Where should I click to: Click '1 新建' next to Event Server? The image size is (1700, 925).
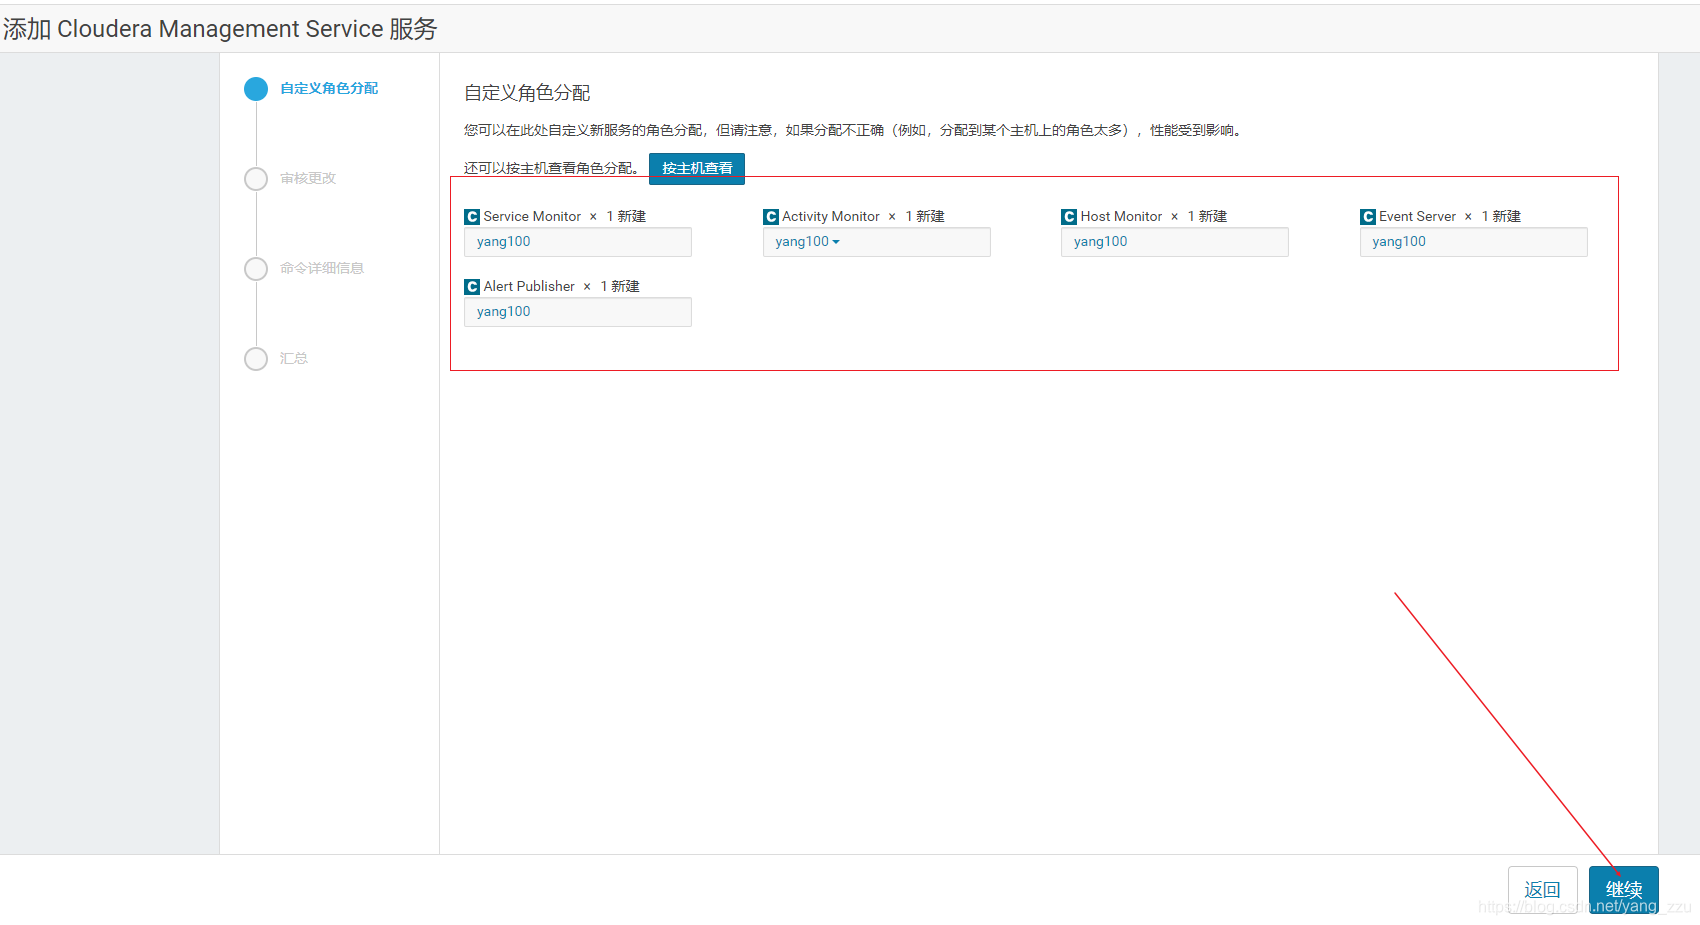[1501, 217]
